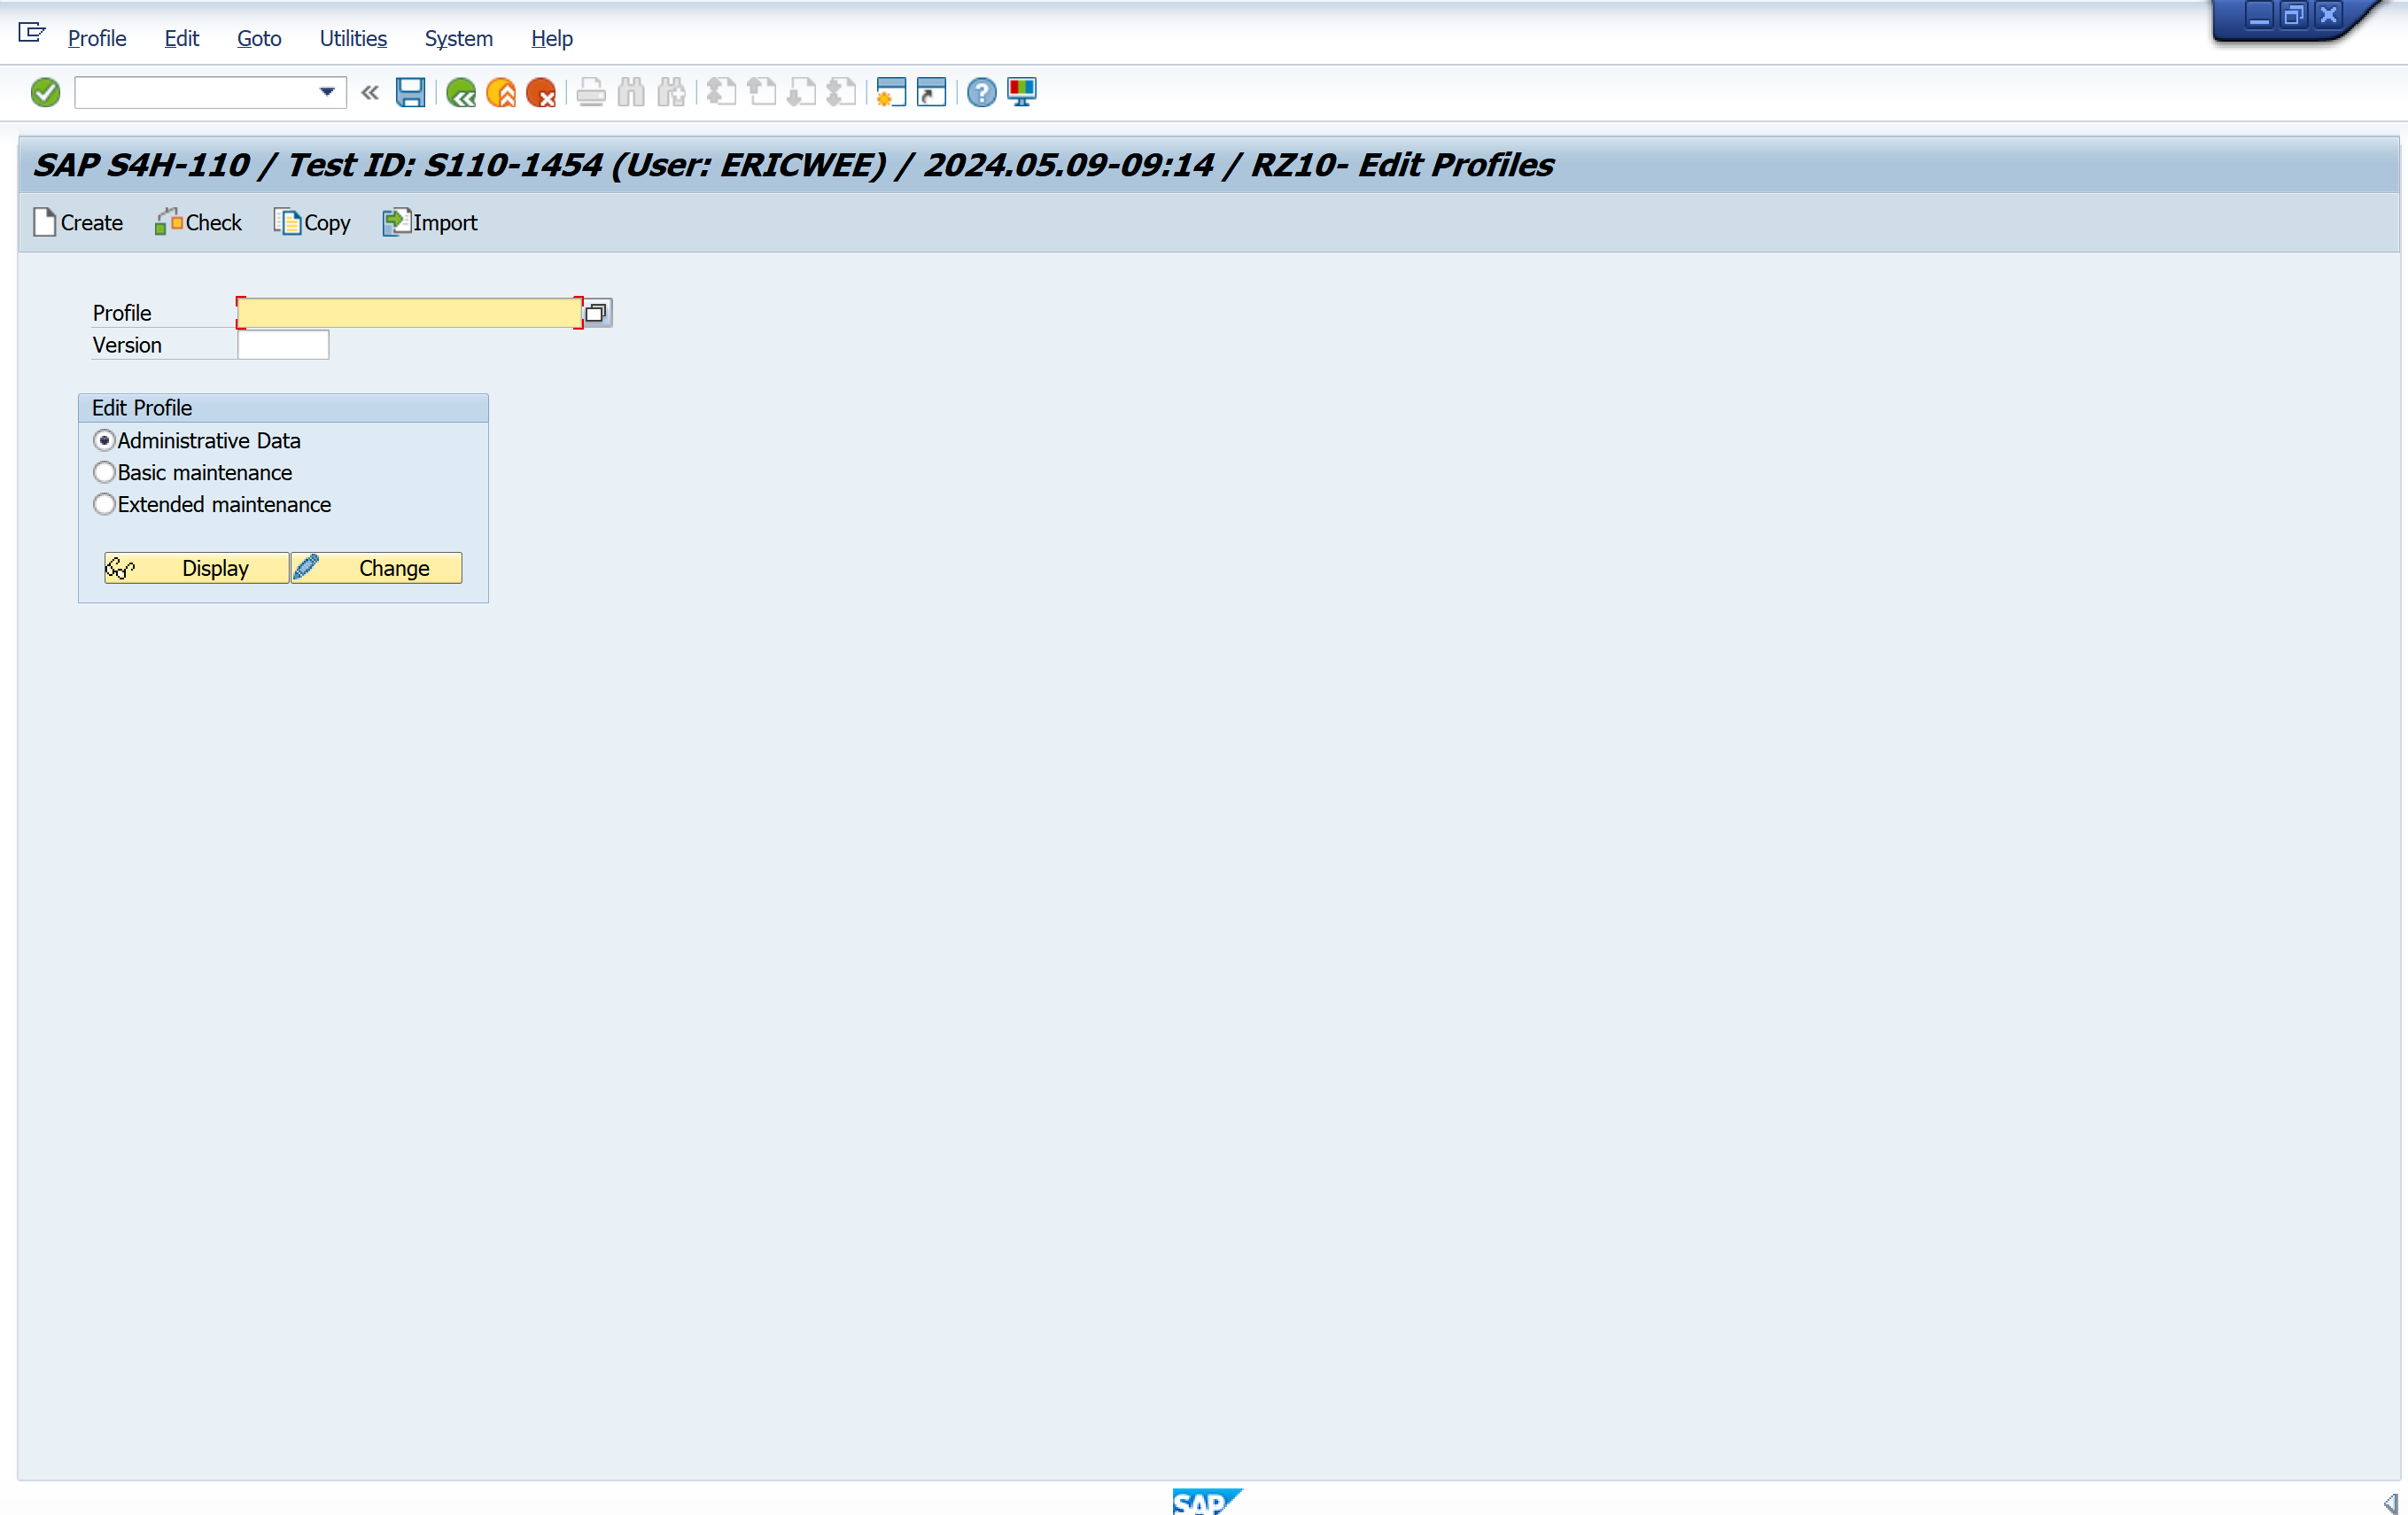Screen dimensions: 2408x1515
Task: Expand the command field dropdown arrow
Action: pyautogui.click(x=327, y=93)
